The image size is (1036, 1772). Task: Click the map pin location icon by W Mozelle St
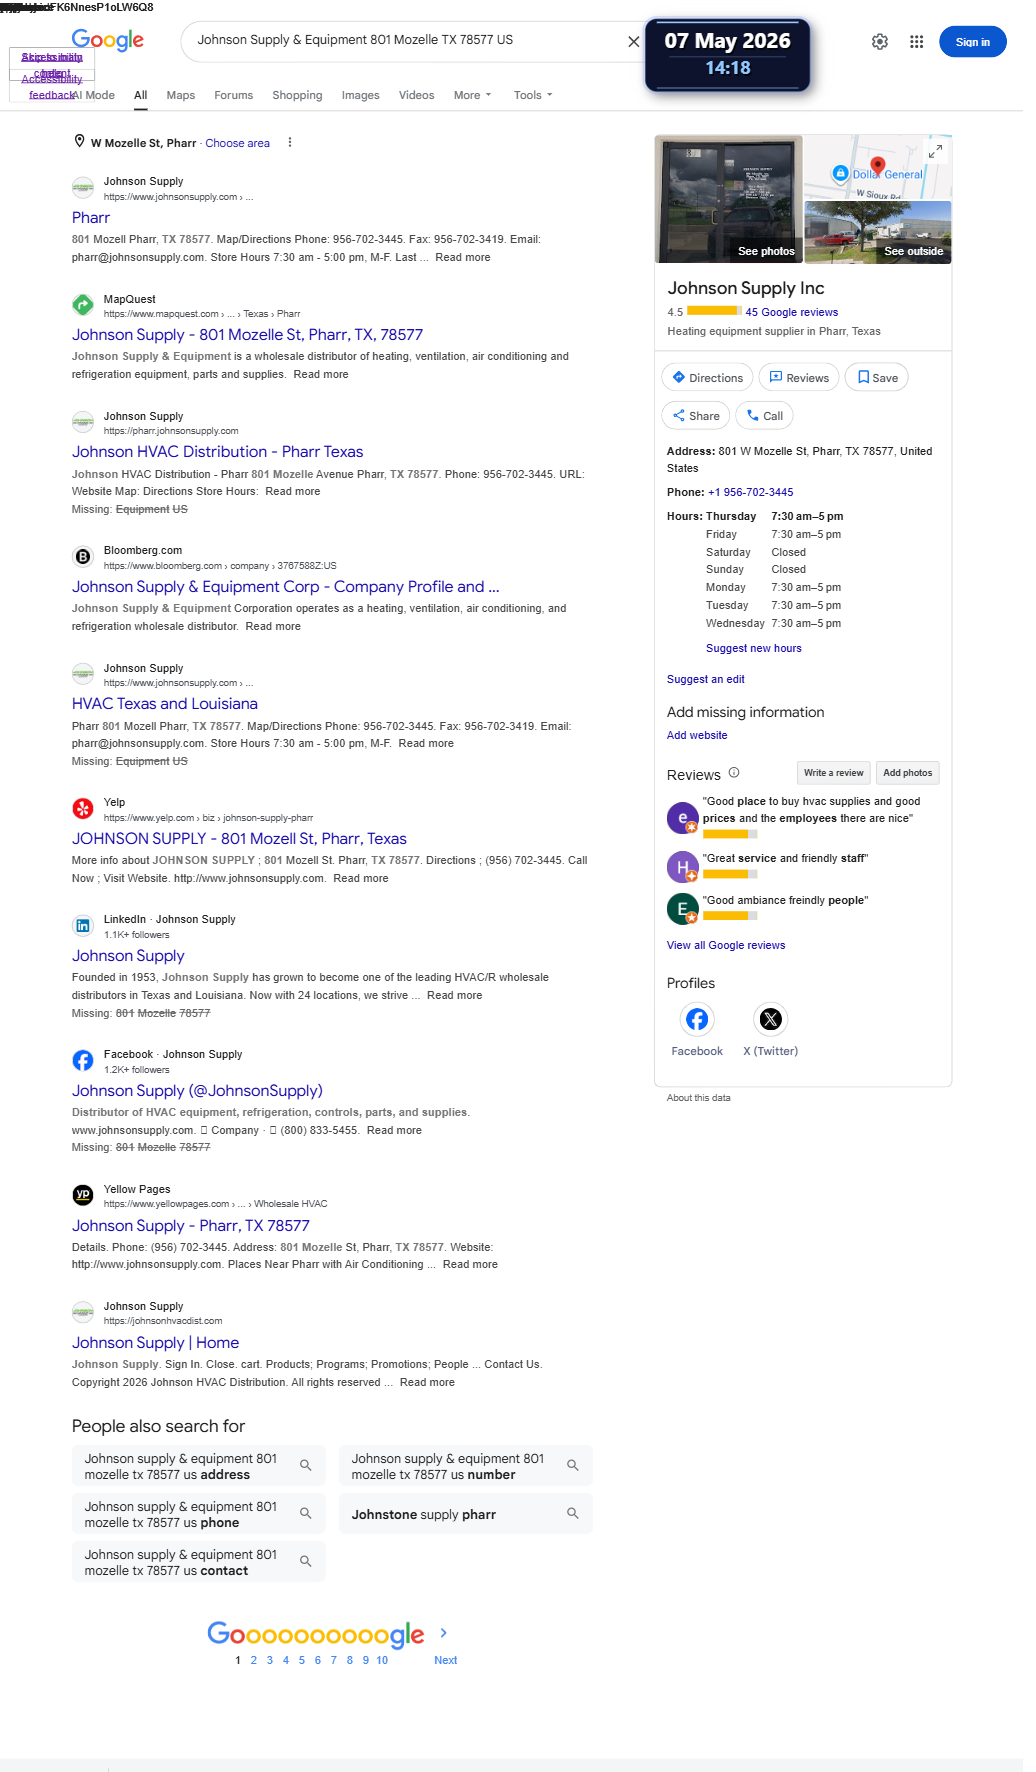(x=79, y=142)
